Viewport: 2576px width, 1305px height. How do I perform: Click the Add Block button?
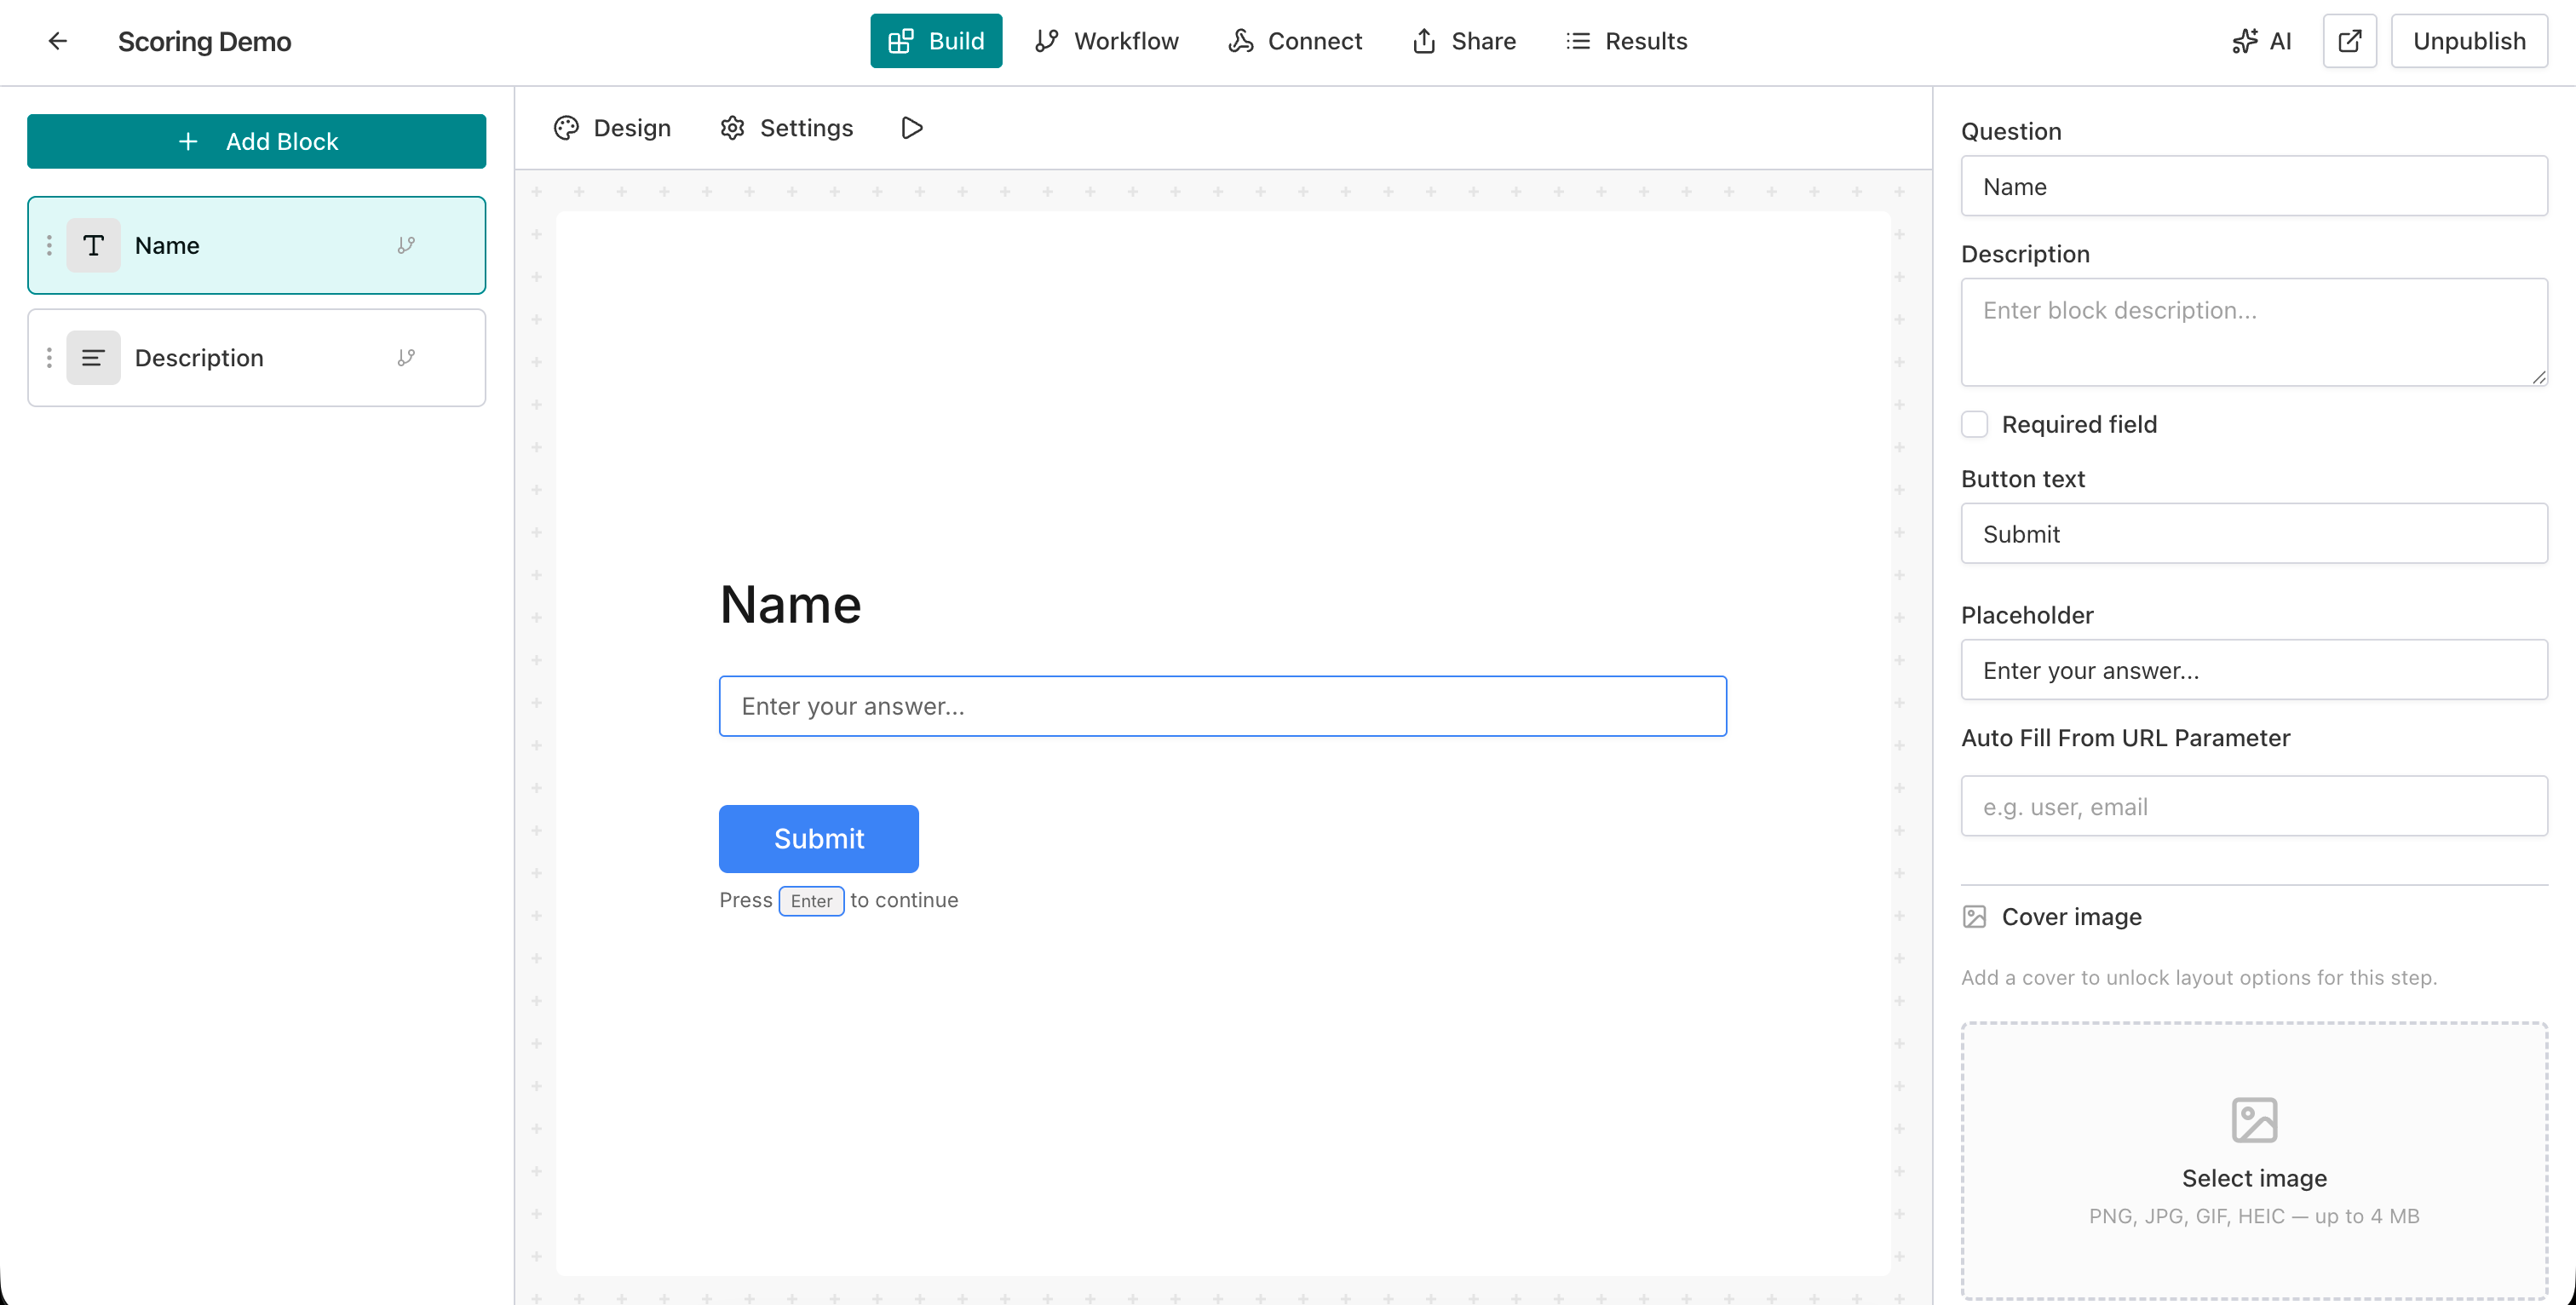(x=256, y=141)
